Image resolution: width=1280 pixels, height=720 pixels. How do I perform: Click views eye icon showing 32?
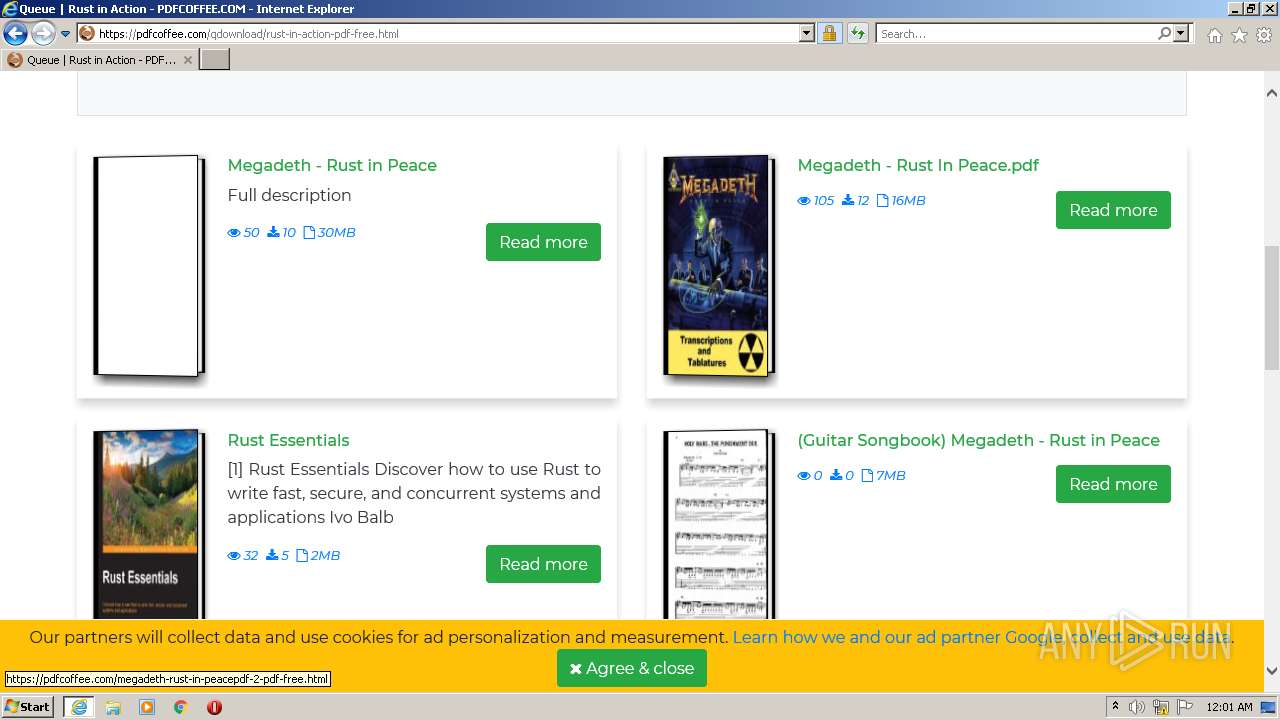[x=234, y=555]
